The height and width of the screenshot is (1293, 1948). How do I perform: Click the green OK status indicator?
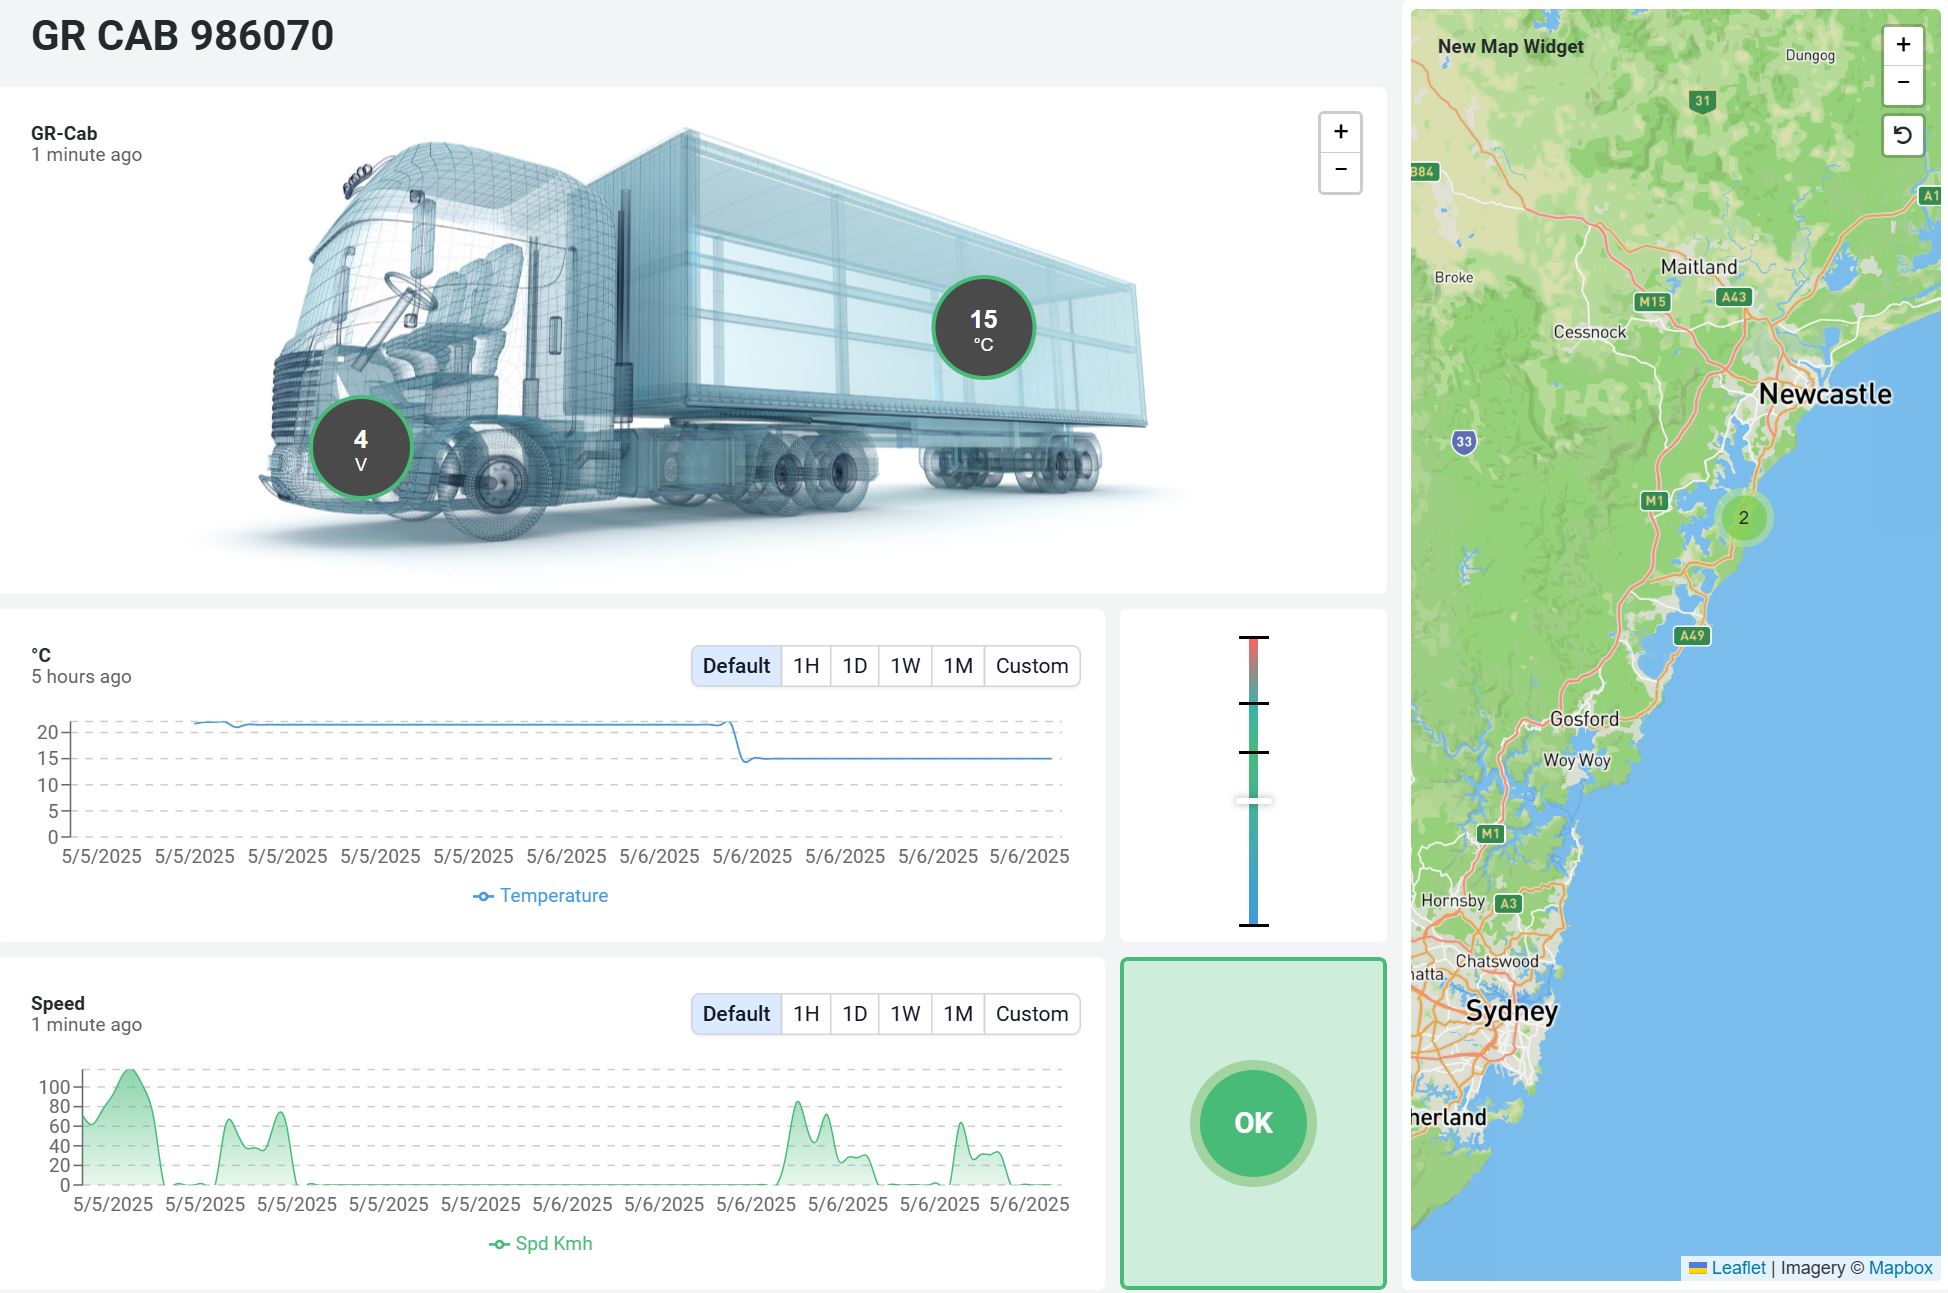pyautogui.click(x=1253, y=1123)
